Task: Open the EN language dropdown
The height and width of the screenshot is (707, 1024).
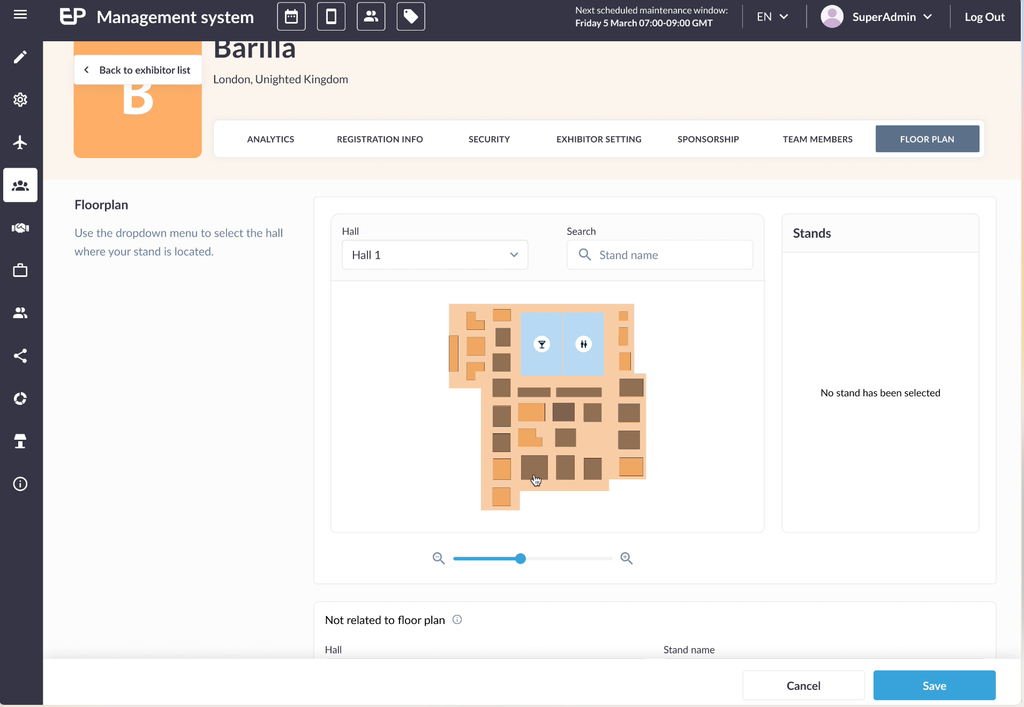Action: (772, 17)
